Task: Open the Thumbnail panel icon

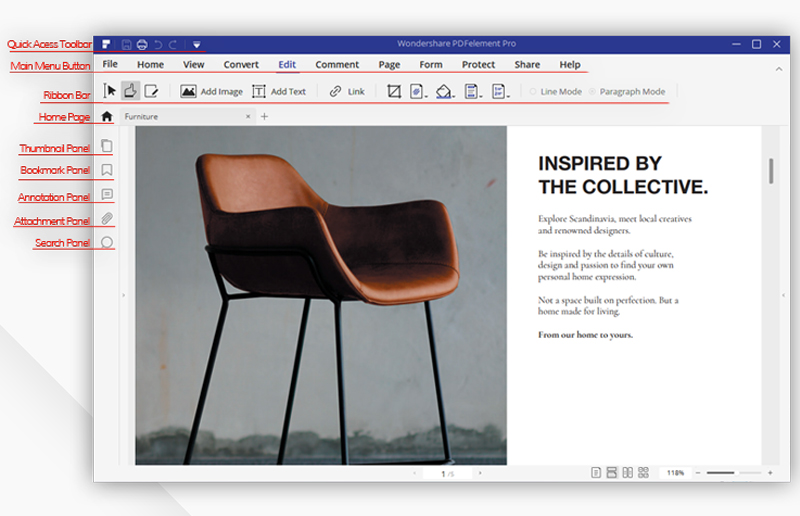Action: (x=107, y=146)
